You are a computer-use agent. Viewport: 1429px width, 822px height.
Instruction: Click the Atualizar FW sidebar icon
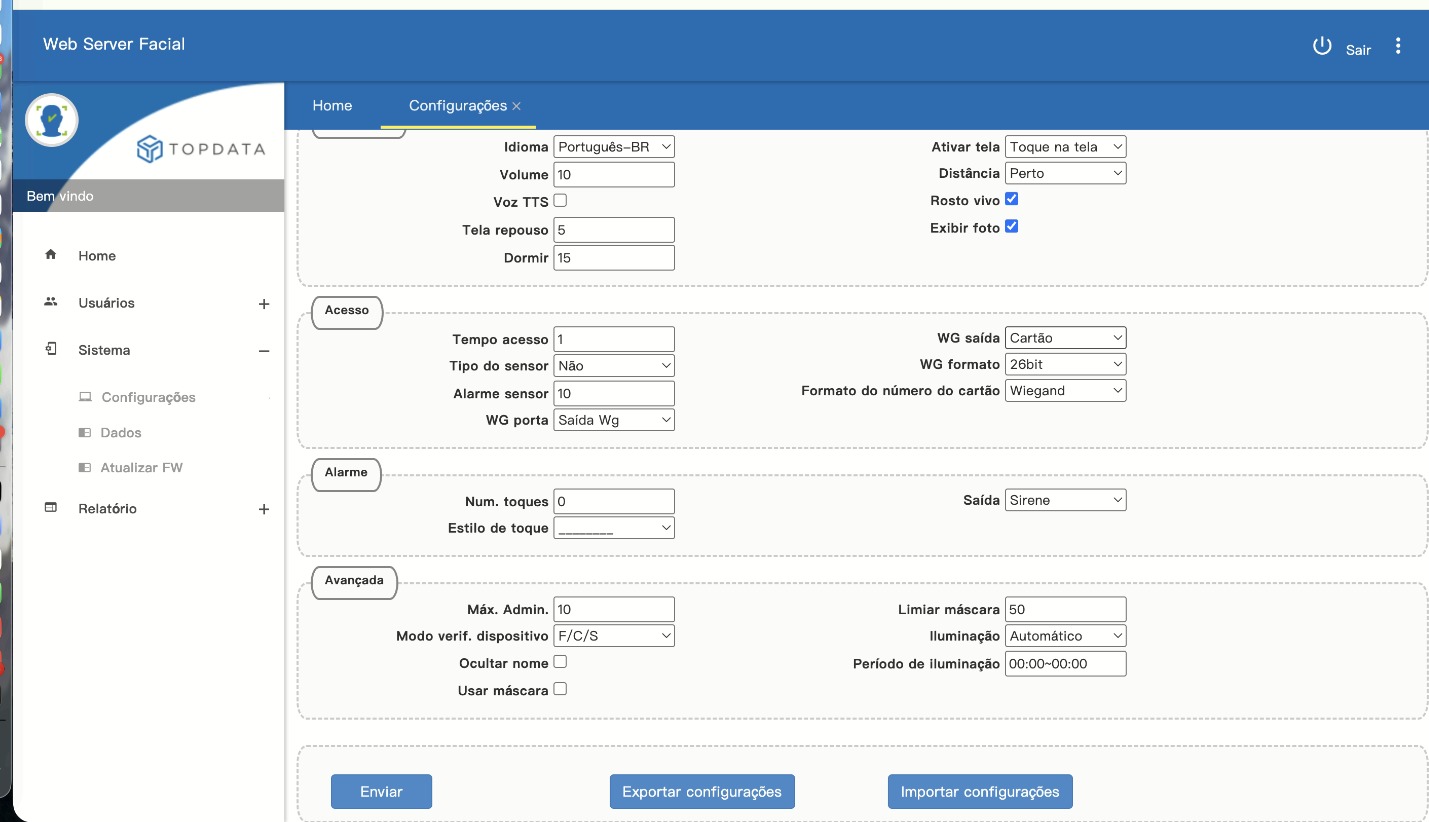(x=85, y=467)
